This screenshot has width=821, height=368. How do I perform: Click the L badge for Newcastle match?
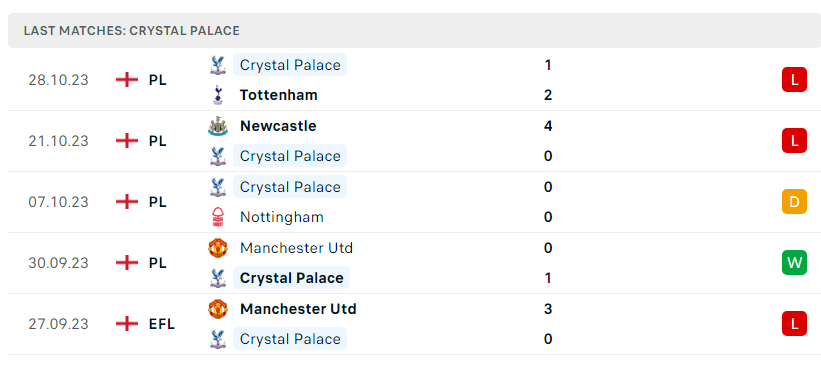794,141
